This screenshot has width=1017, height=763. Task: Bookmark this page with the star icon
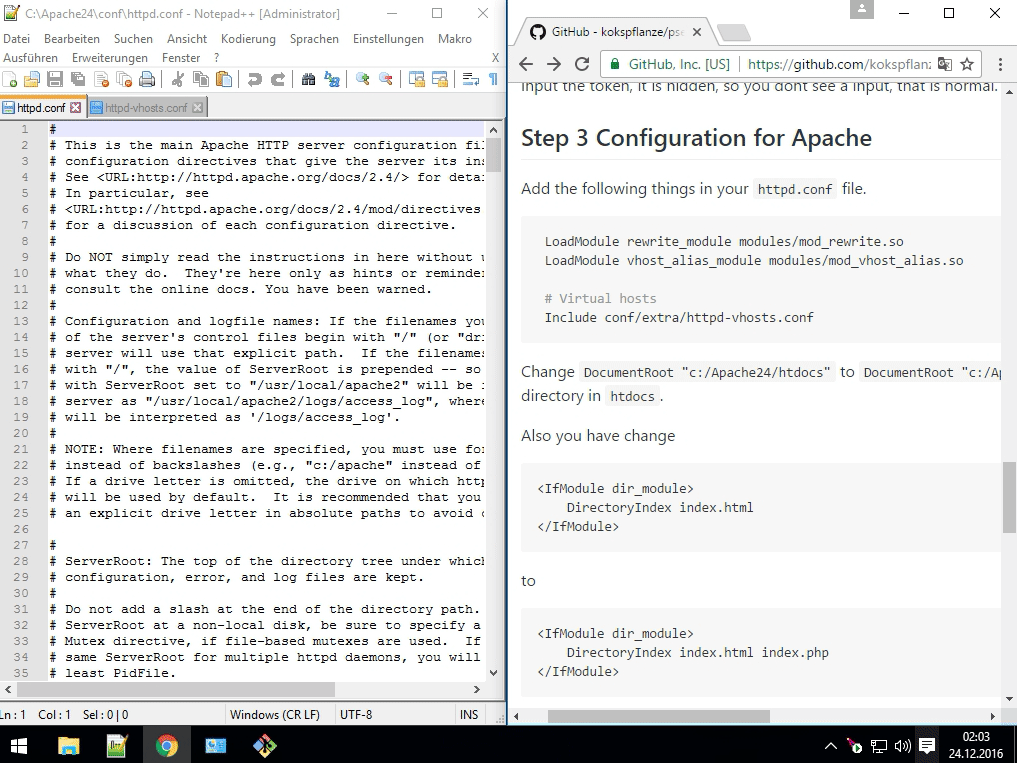(x=967, y=64)
